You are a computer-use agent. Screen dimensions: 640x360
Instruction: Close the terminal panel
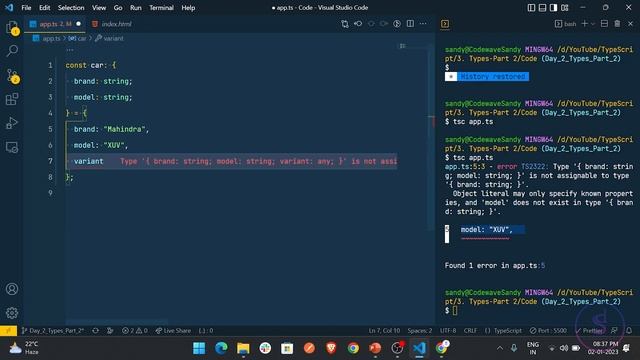(x=631, y=24)
